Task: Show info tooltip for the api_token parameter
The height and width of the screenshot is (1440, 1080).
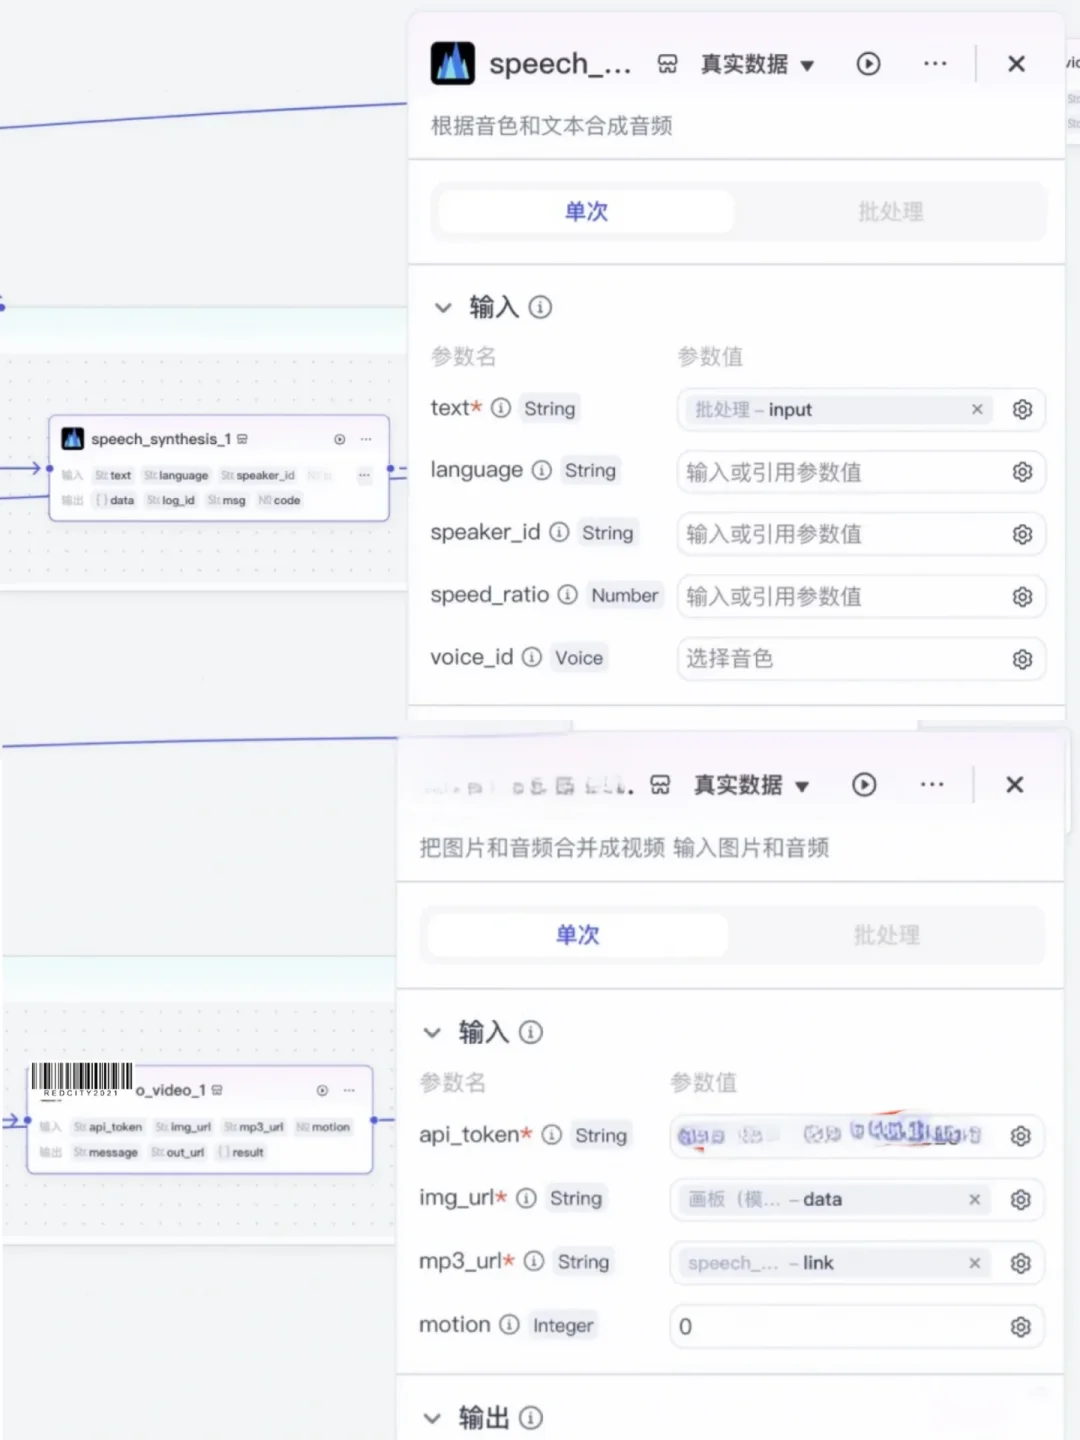Action: [551, 1134]
